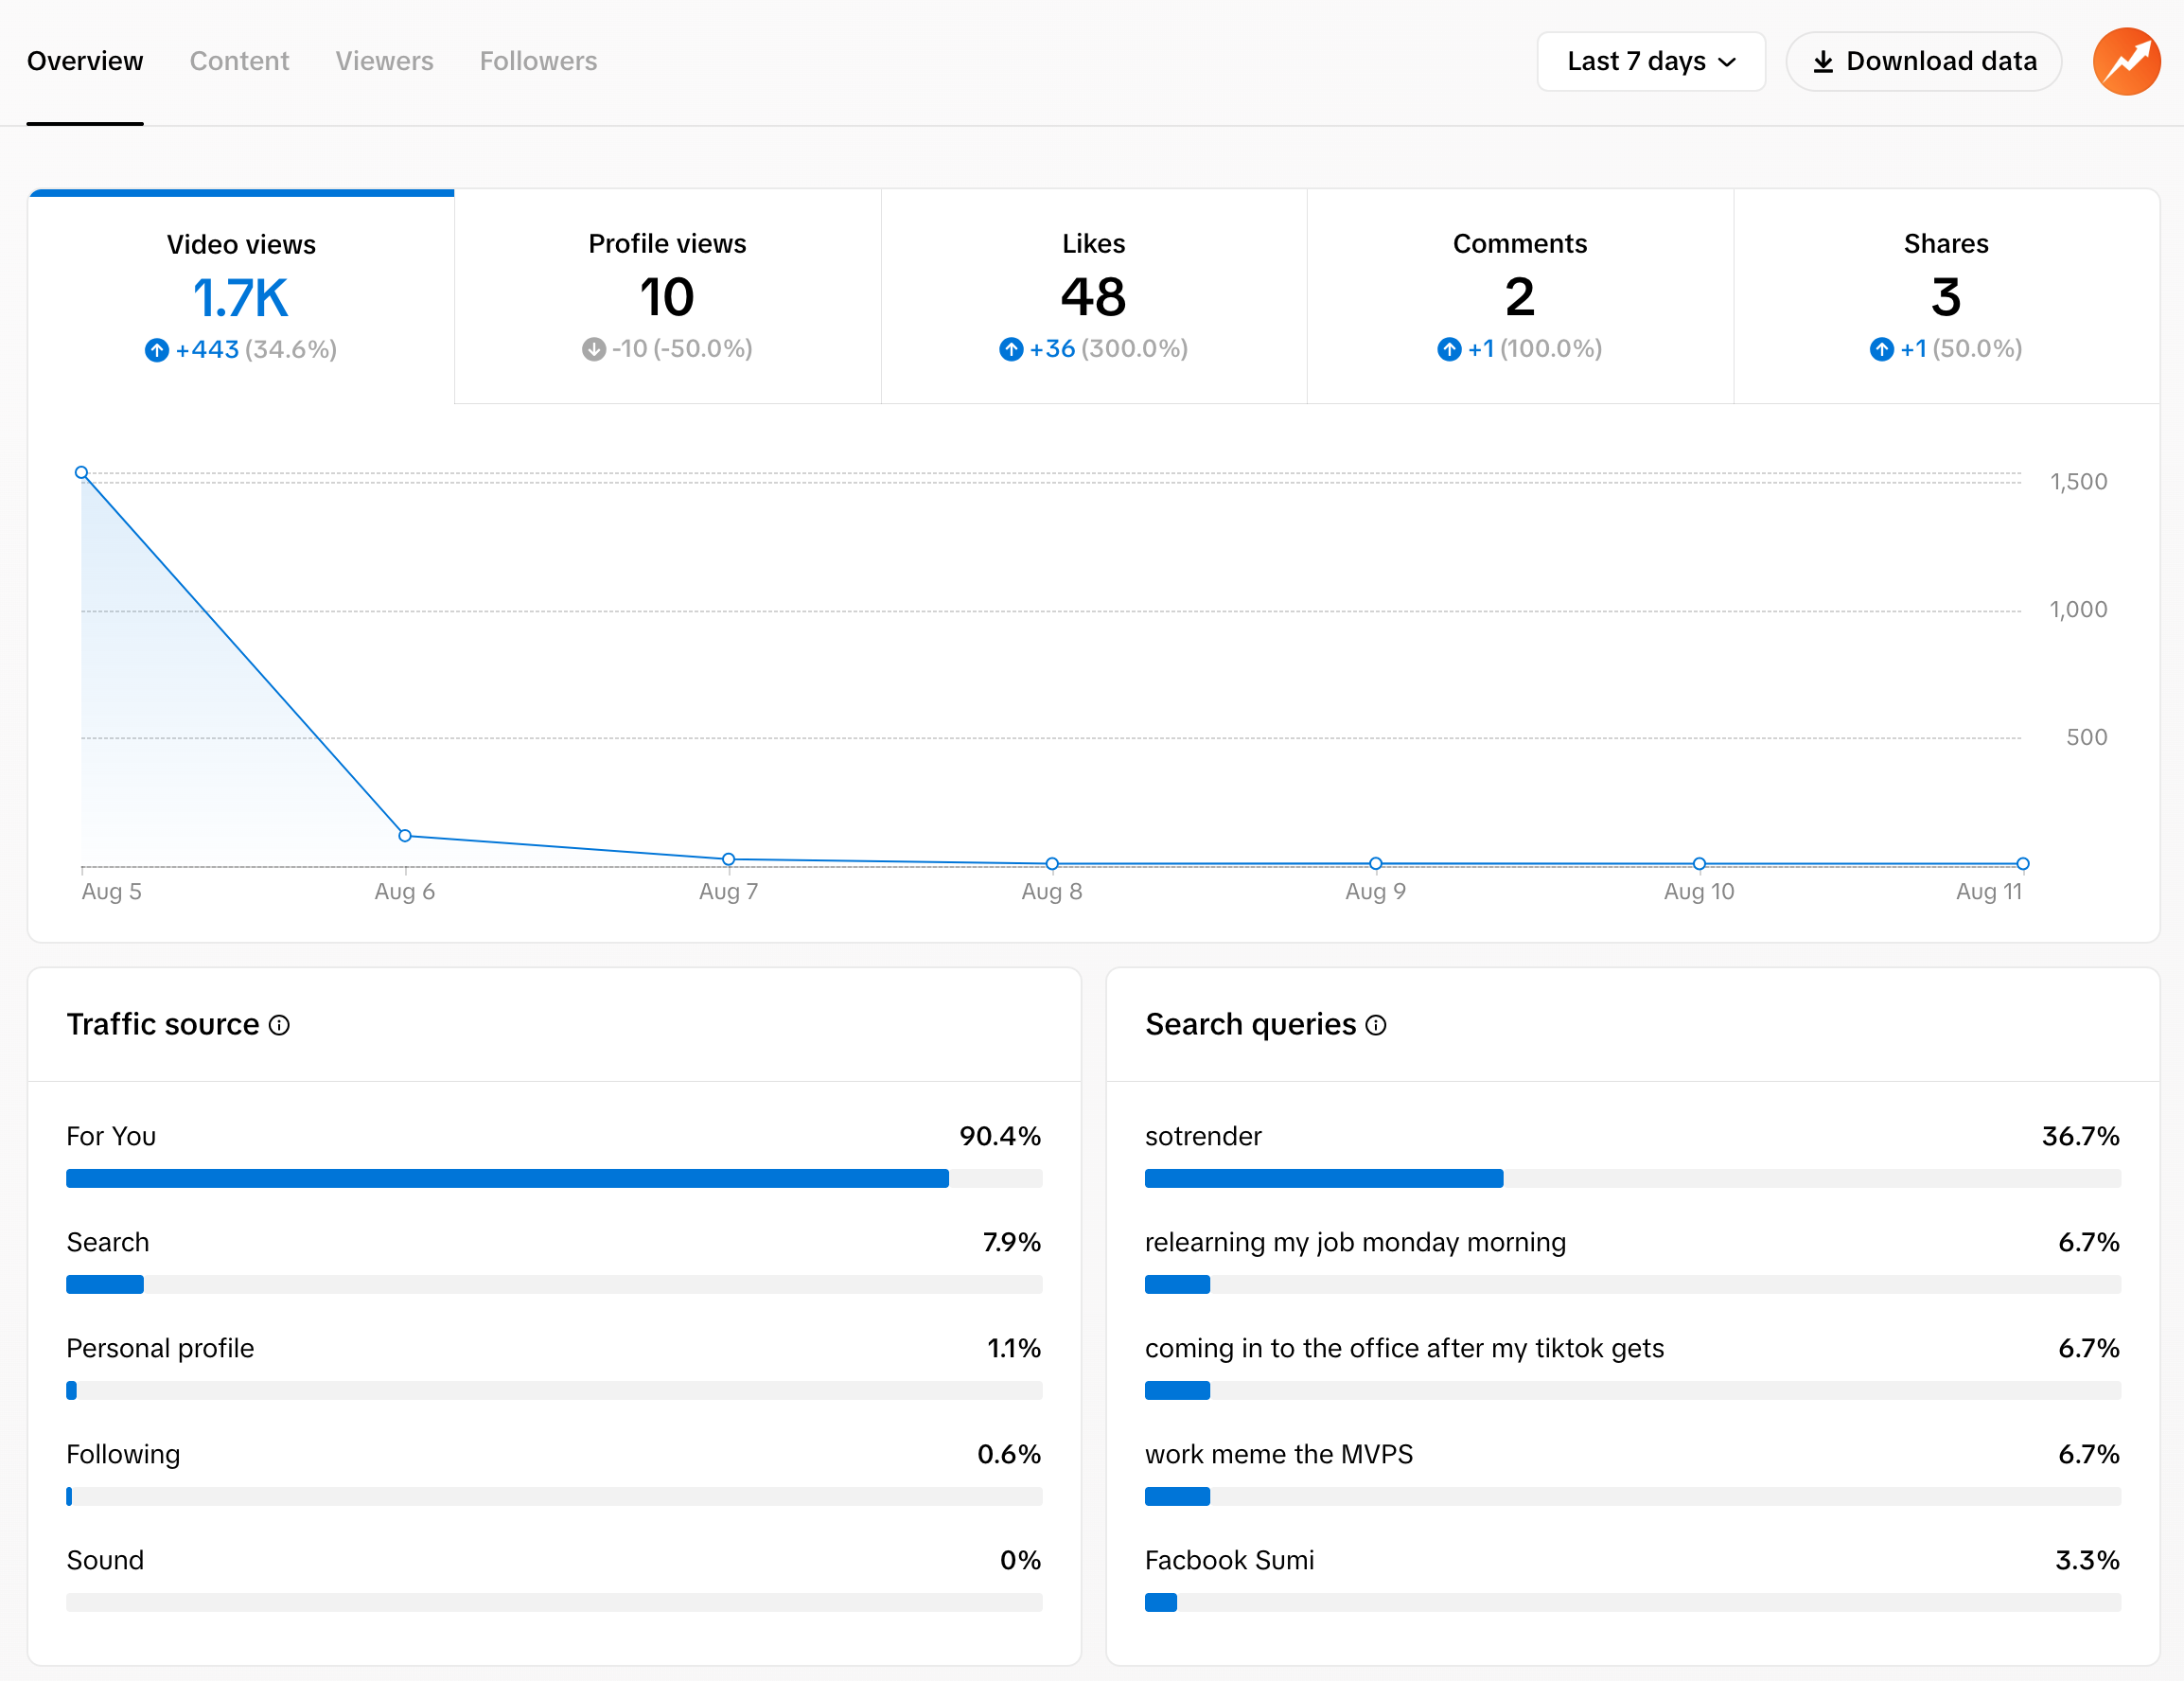Switch to the Content tab
Screen dimensions: 2184x1681
[239, 61]
